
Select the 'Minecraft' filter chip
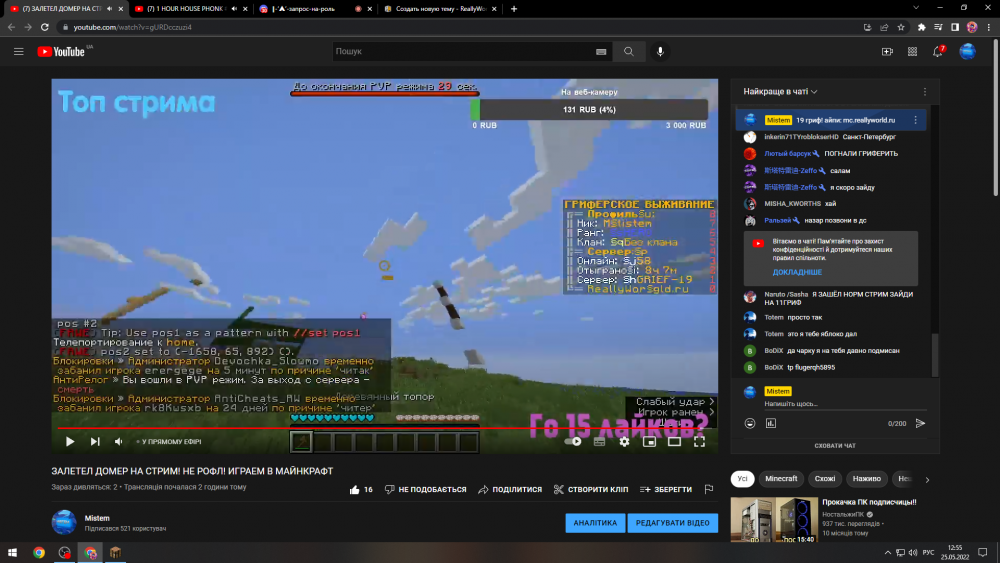pos(781,479)
